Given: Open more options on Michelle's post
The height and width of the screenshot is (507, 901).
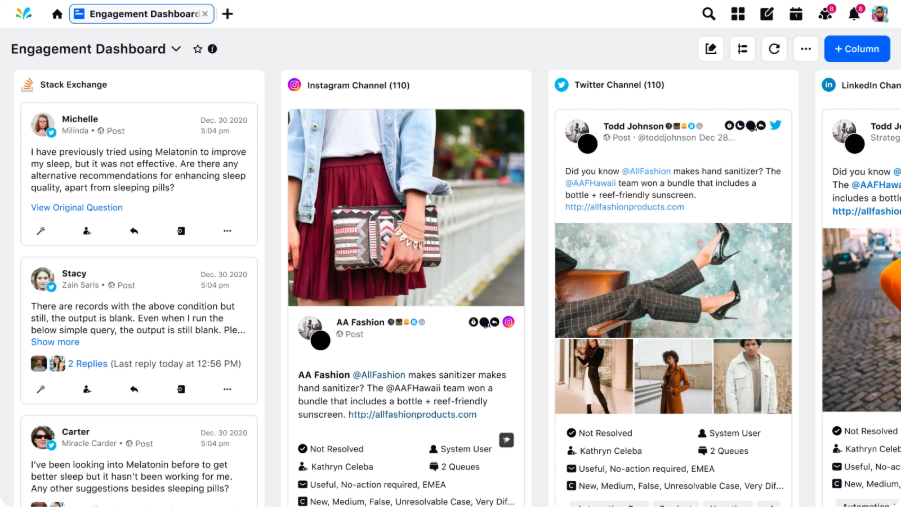Looking at the screenshot, I should pos(228,231).
